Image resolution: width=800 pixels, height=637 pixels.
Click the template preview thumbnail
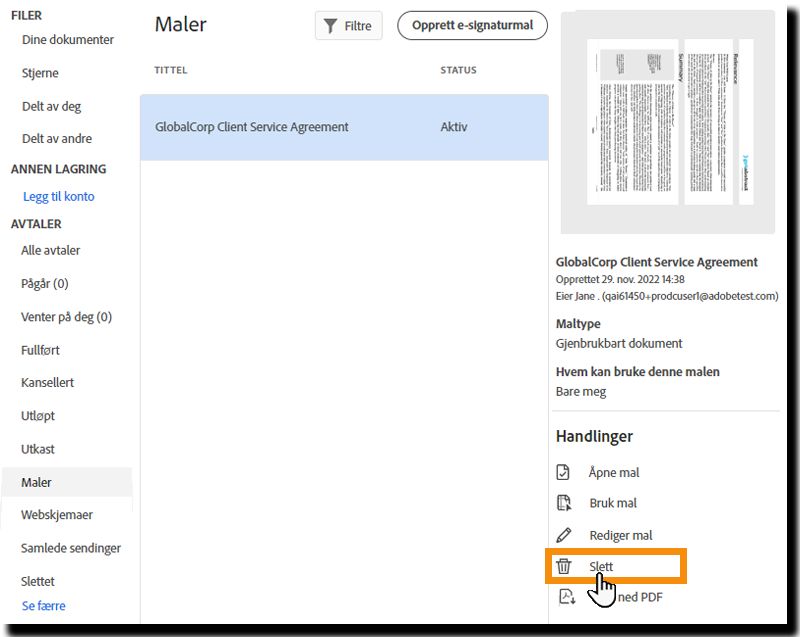point(668,122)
